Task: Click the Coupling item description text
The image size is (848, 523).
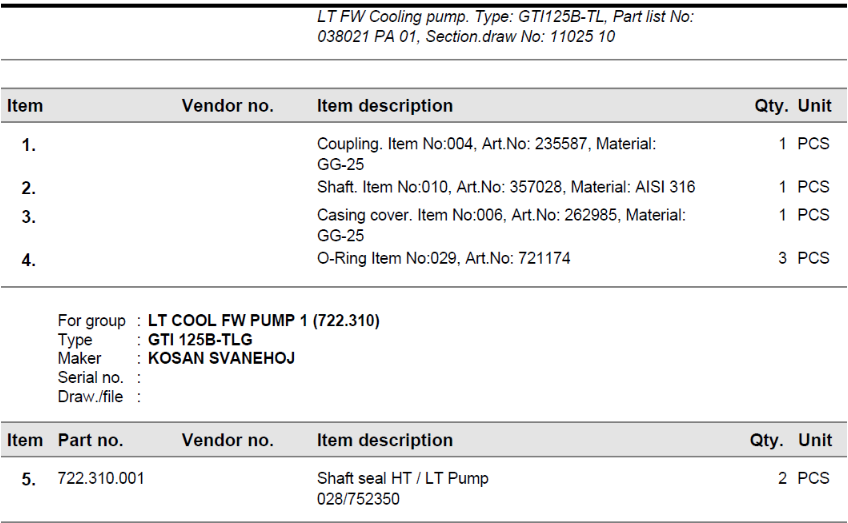Action: point(486,144)
